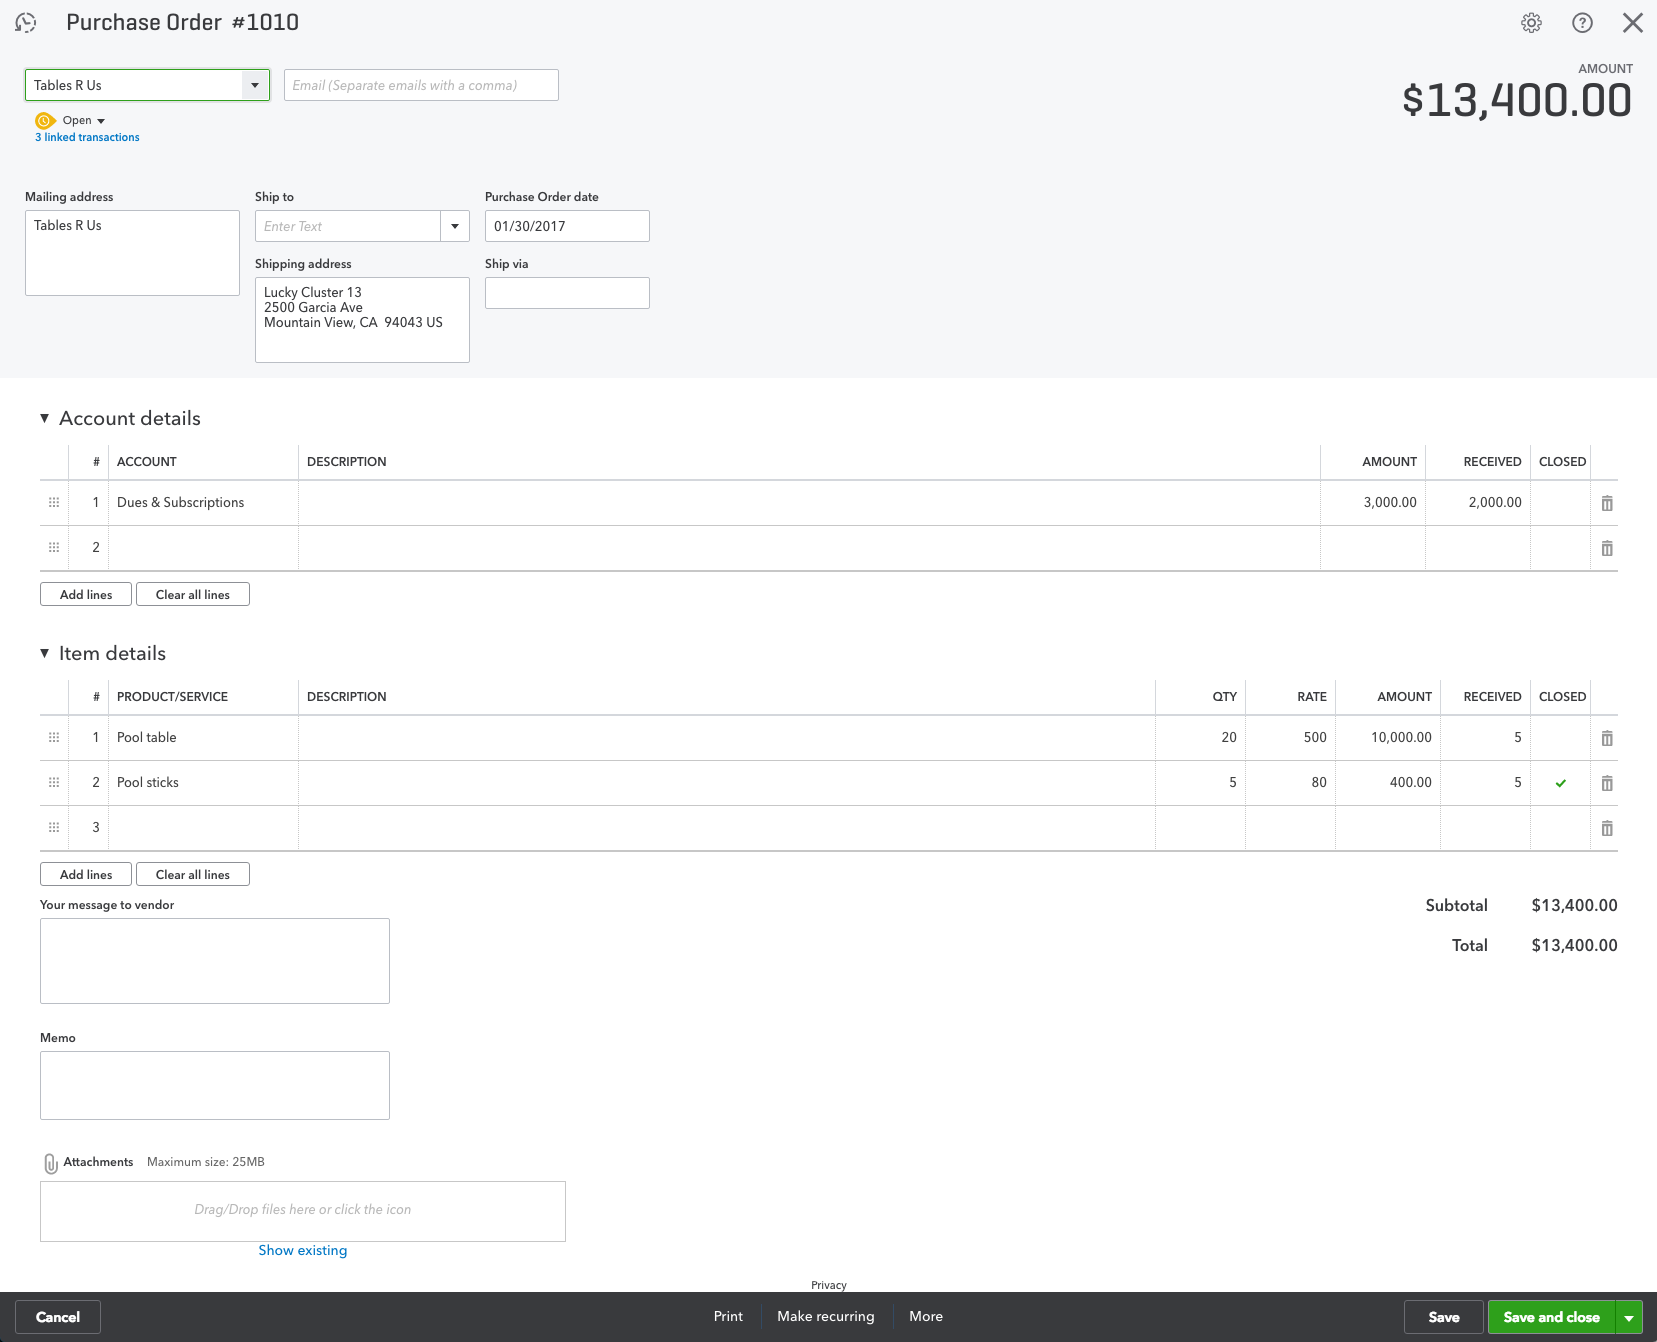This screenshot has height=1342, width=1657.
Task: Open the 3 linked transactions link
Action: tap(87, 138)
